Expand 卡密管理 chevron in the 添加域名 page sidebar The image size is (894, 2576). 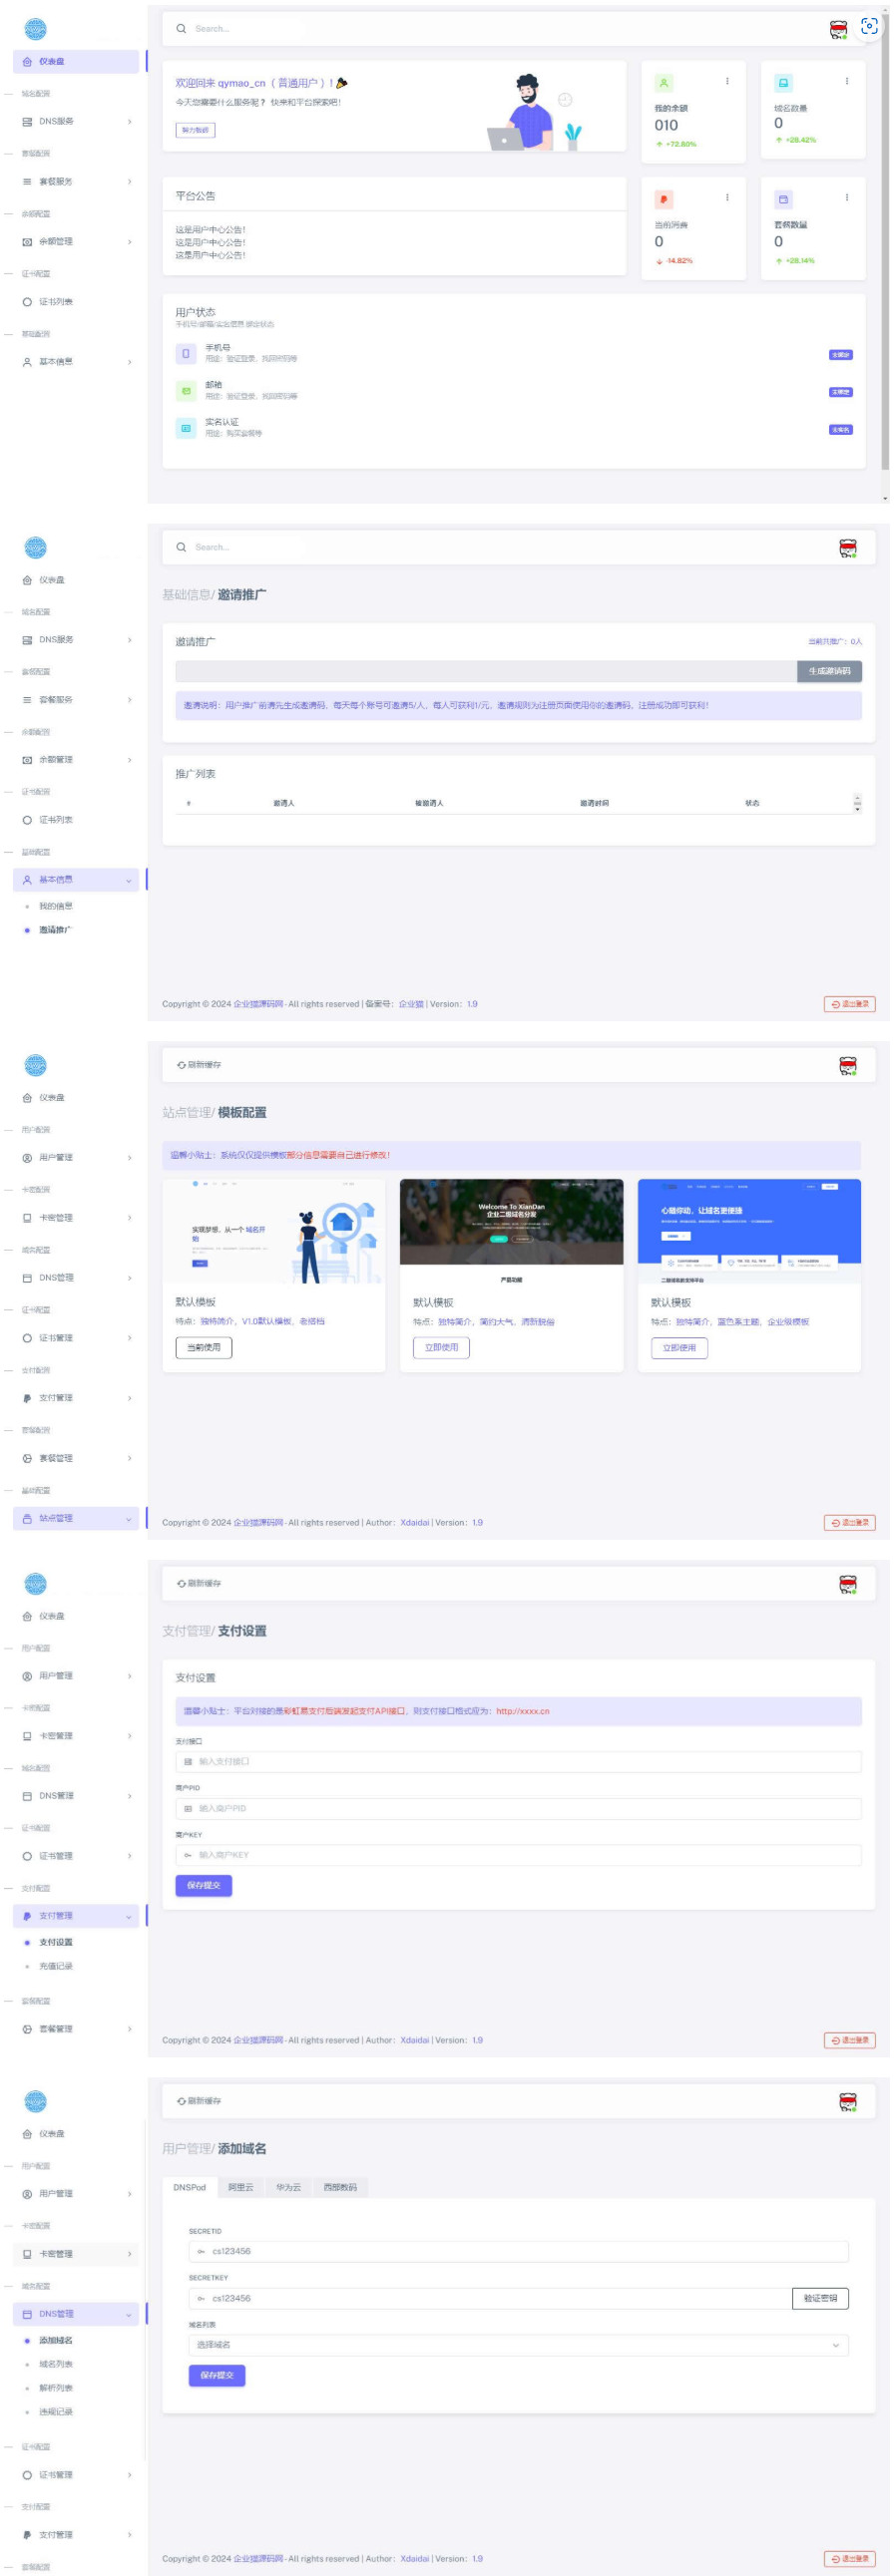pyautogui.click(x=129, y=2254)
